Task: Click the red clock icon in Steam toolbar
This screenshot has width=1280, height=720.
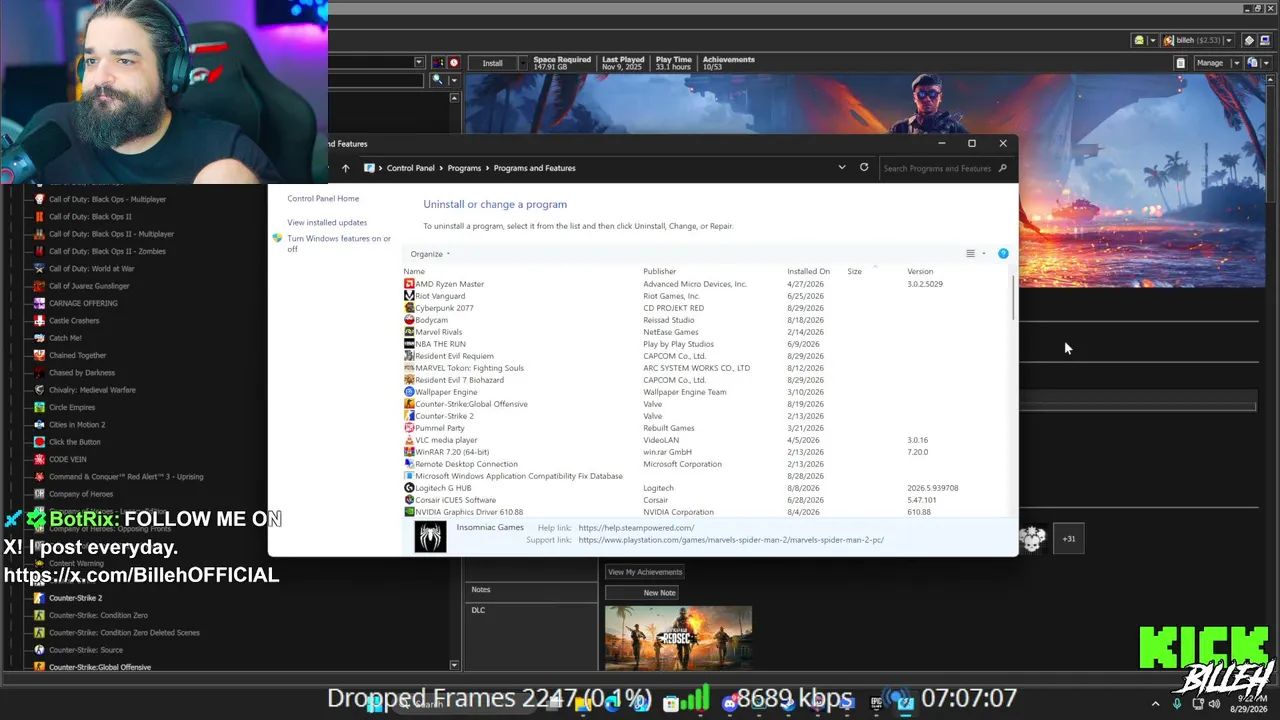Action: click(454, 63)
